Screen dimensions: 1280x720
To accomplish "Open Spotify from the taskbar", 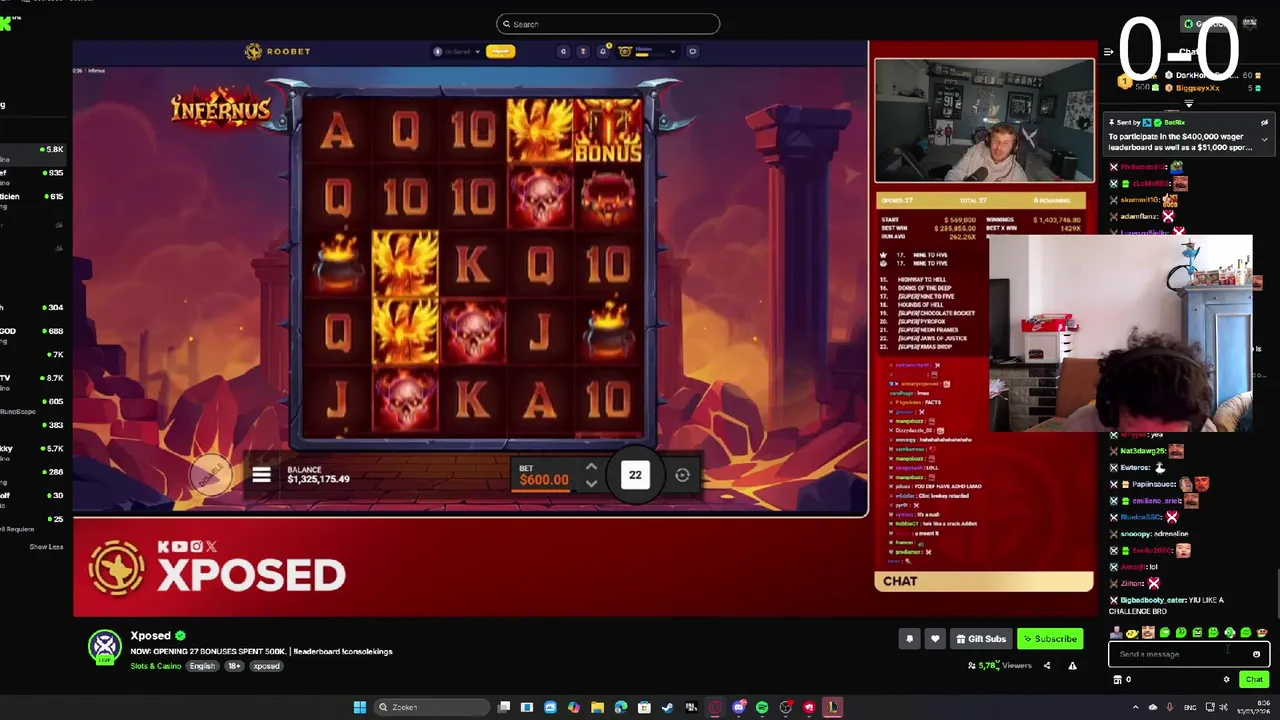I will point(762,707).
